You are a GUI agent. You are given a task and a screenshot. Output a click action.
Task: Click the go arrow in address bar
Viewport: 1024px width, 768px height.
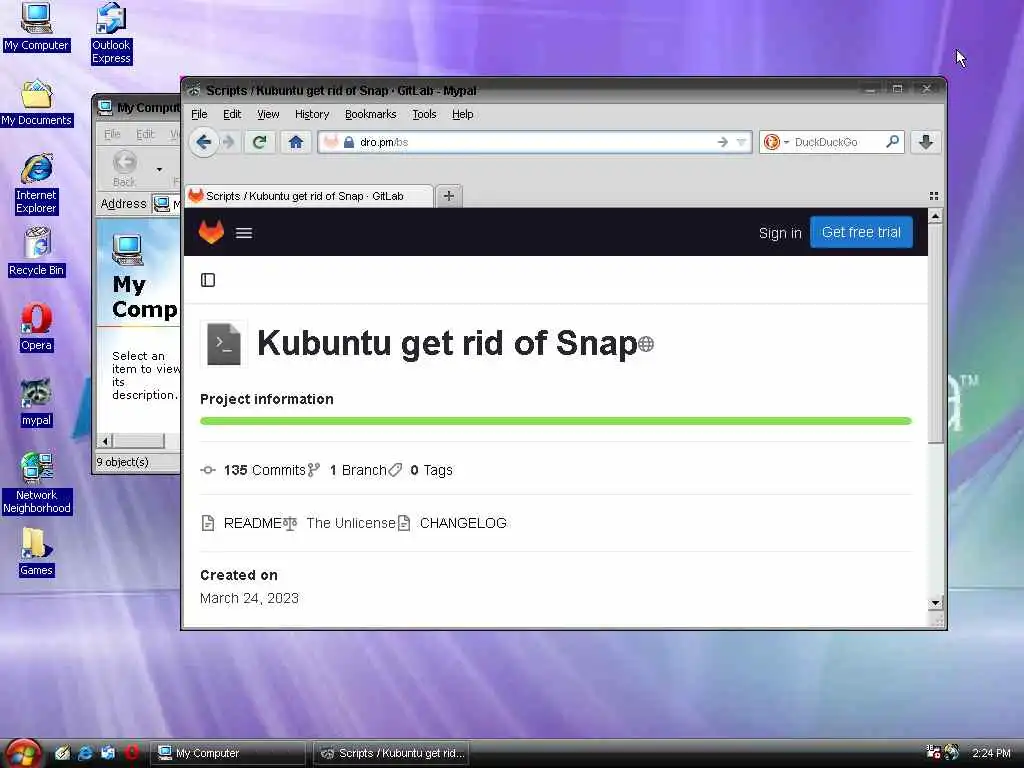point(722,142)
